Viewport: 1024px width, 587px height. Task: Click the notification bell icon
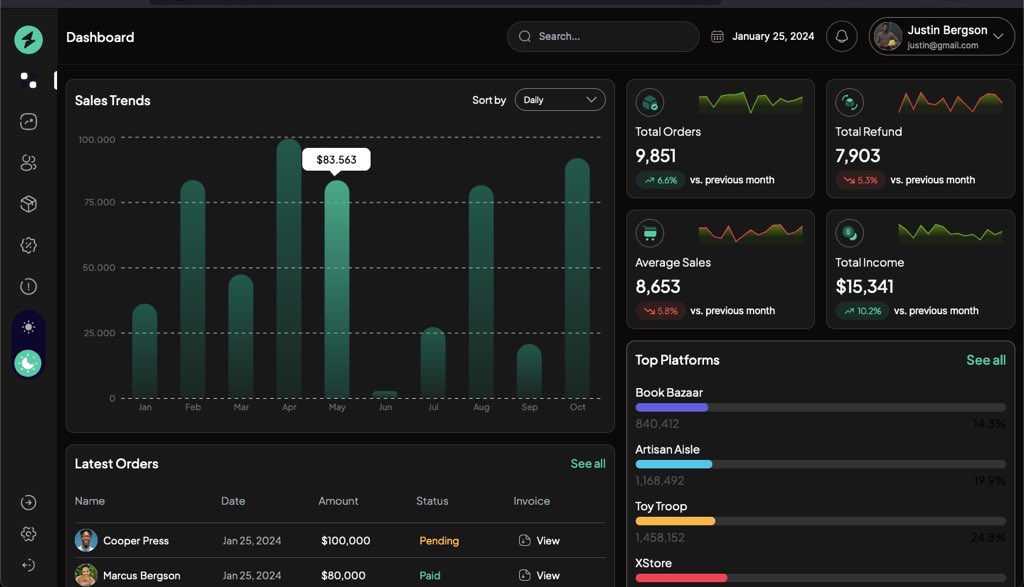coord(842,37)
